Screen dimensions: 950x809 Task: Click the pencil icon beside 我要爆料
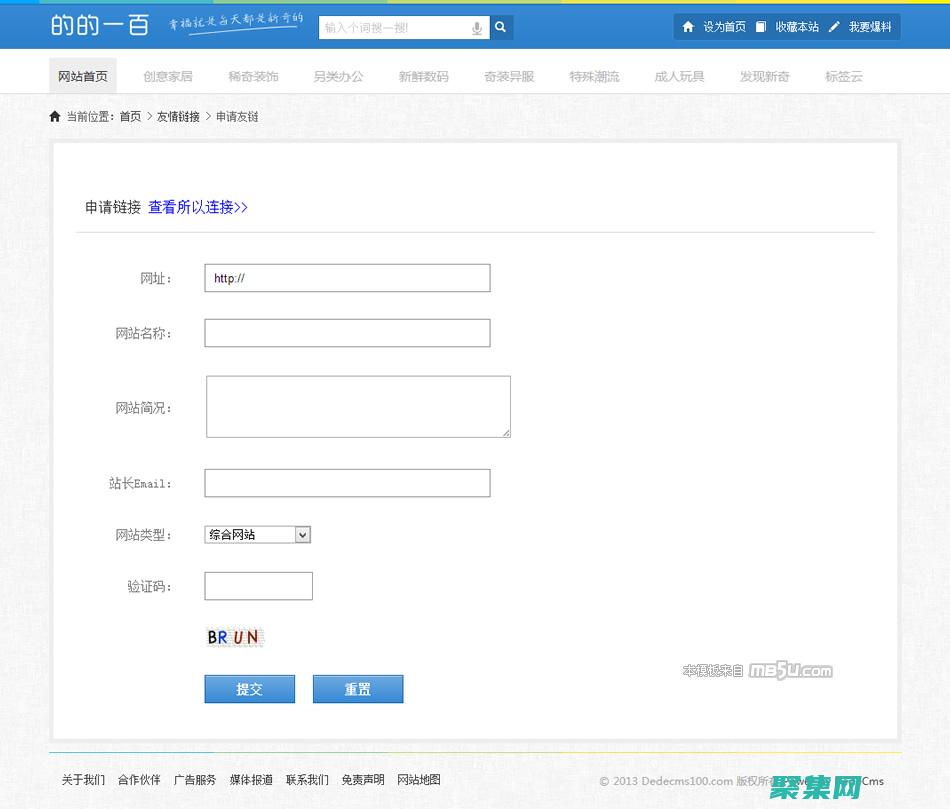[x=834, y=27]
